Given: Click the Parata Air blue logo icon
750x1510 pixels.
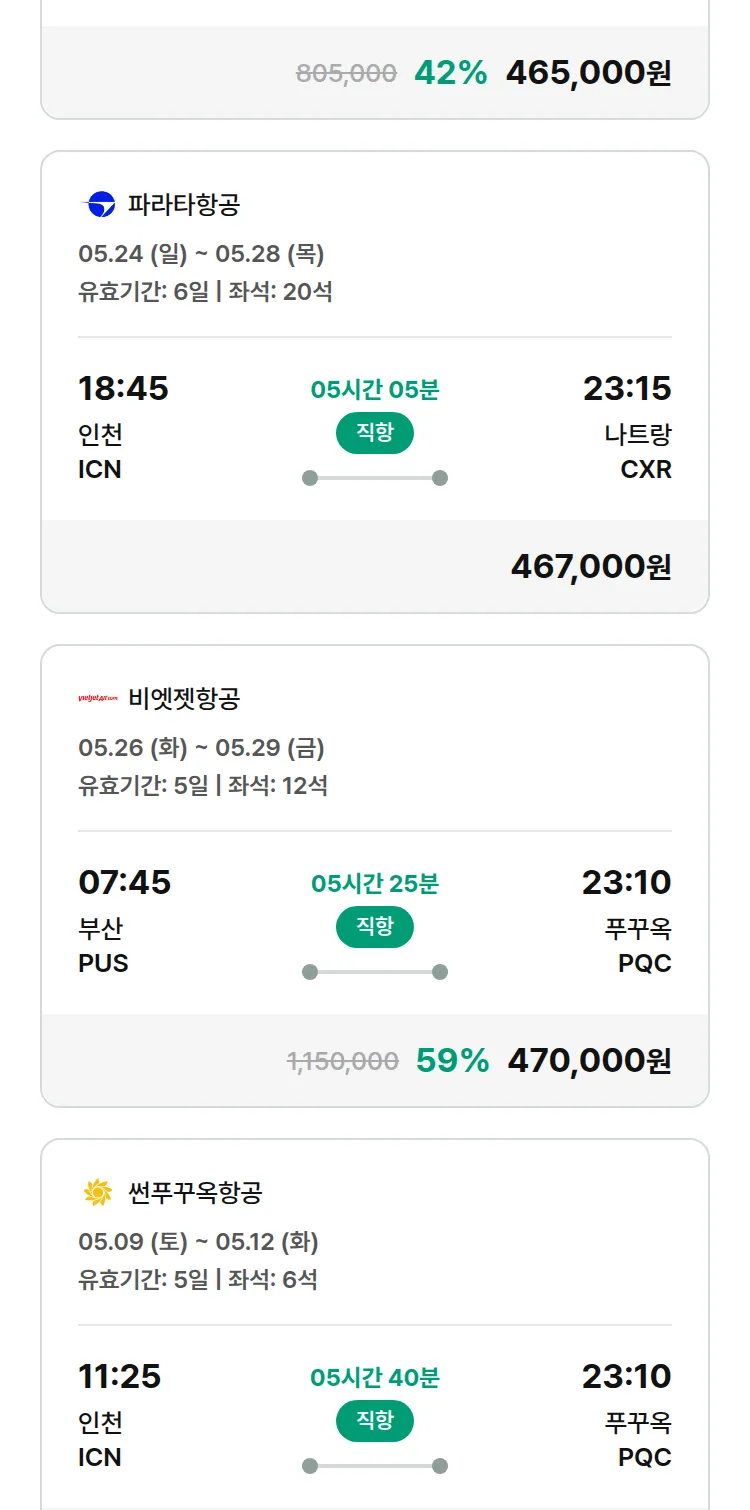Looking at the screenshot, I should [98, 205].
